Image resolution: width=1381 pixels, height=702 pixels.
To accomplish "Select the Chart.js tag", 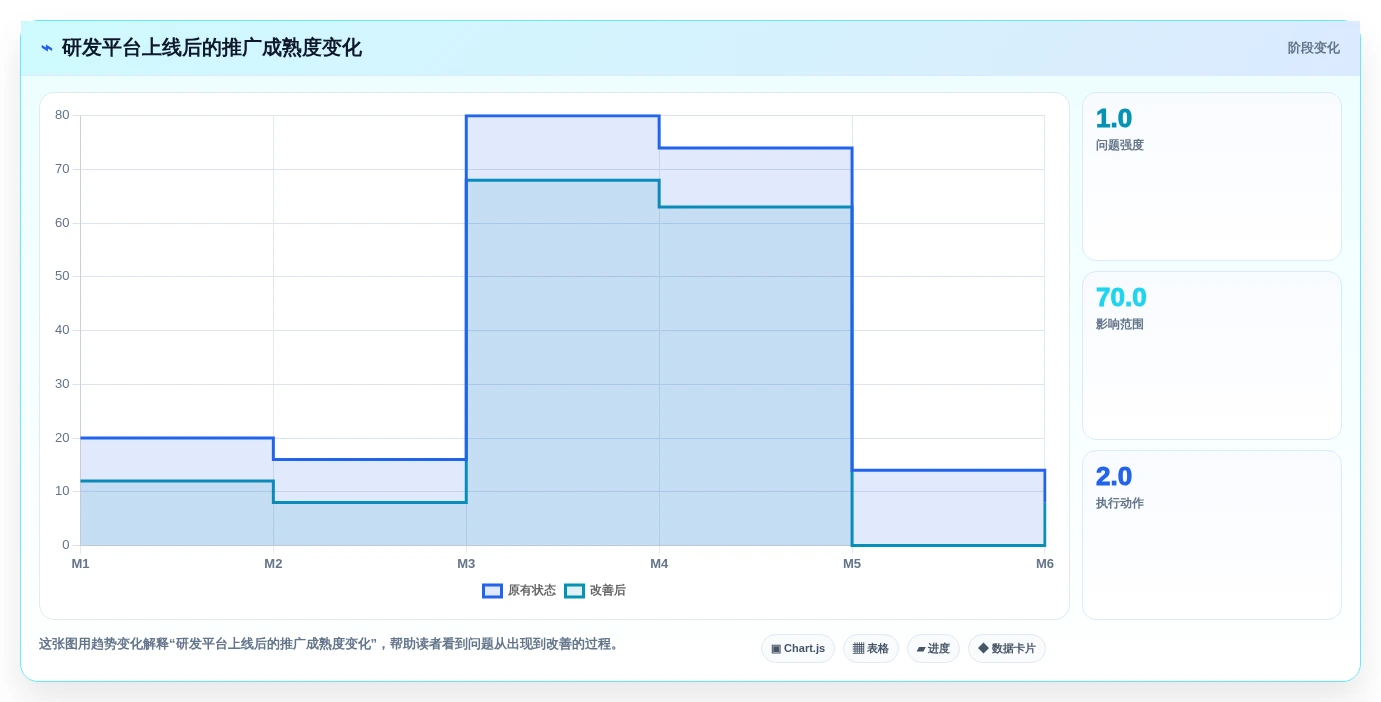I will (x=798, y=649).
